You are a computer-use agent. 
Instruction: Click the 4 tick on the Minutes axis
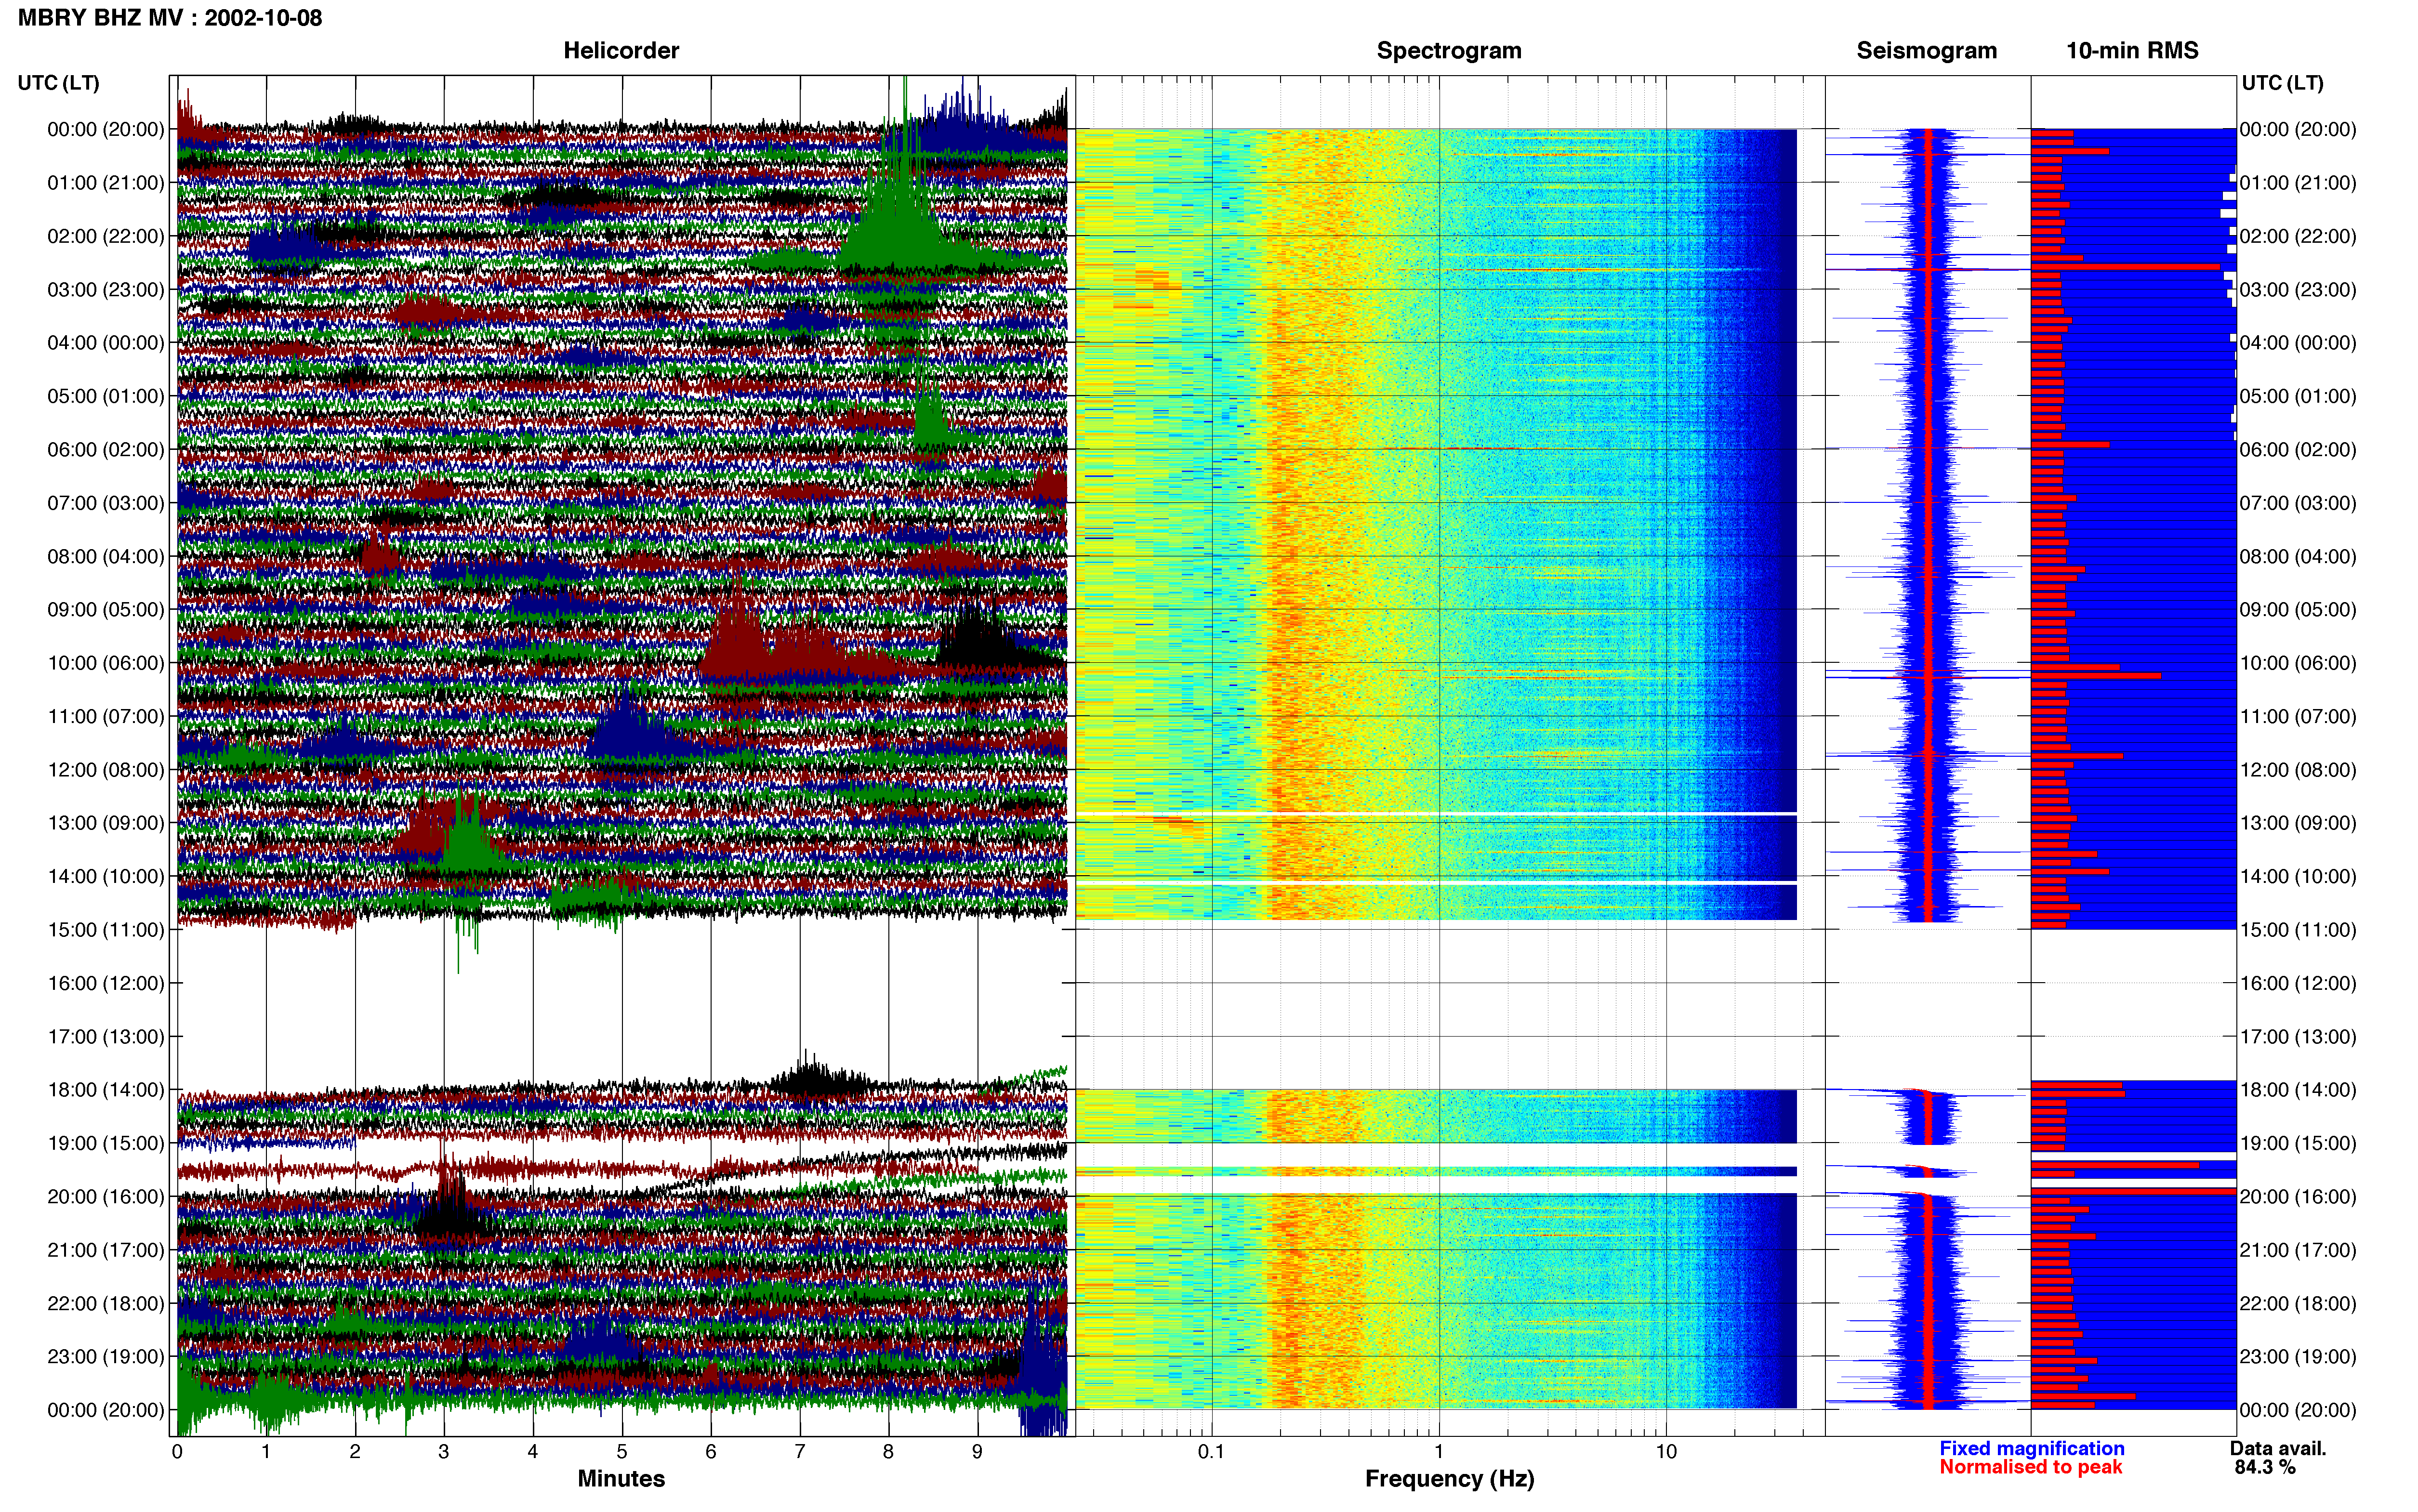tap(533, 1452)
